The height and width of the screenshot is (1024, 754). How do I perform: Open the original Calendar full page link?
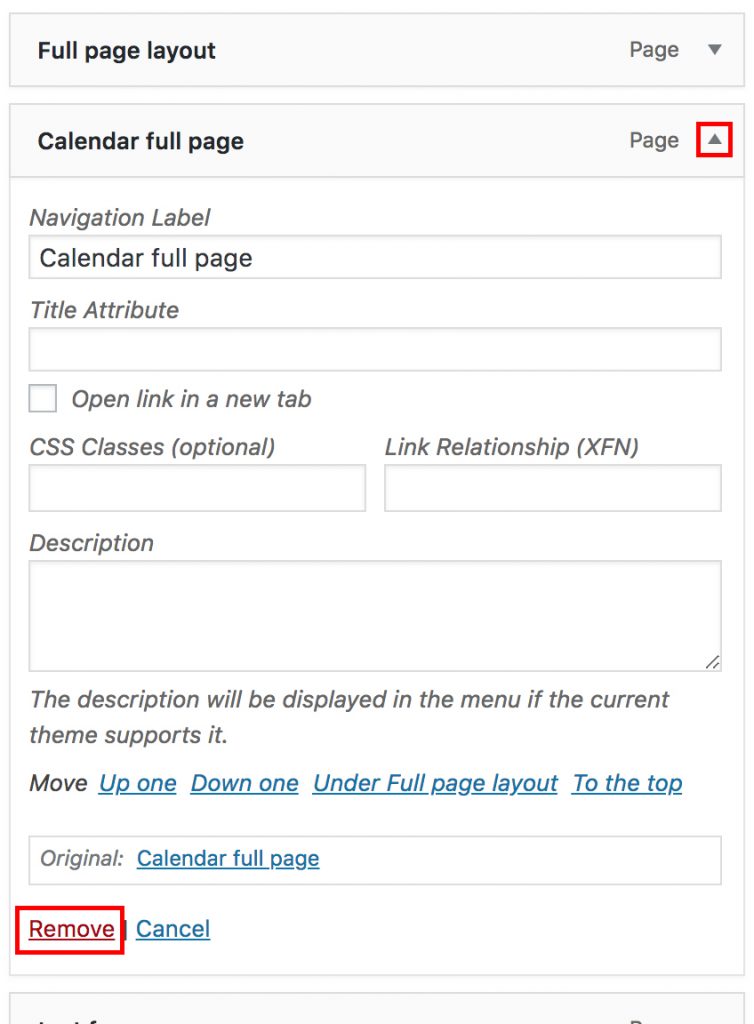(x=228, y=859)
